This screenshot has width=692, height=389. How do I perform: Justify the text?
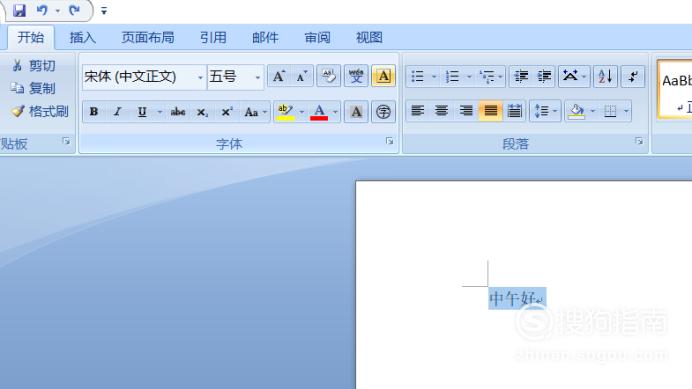[491, 111]
